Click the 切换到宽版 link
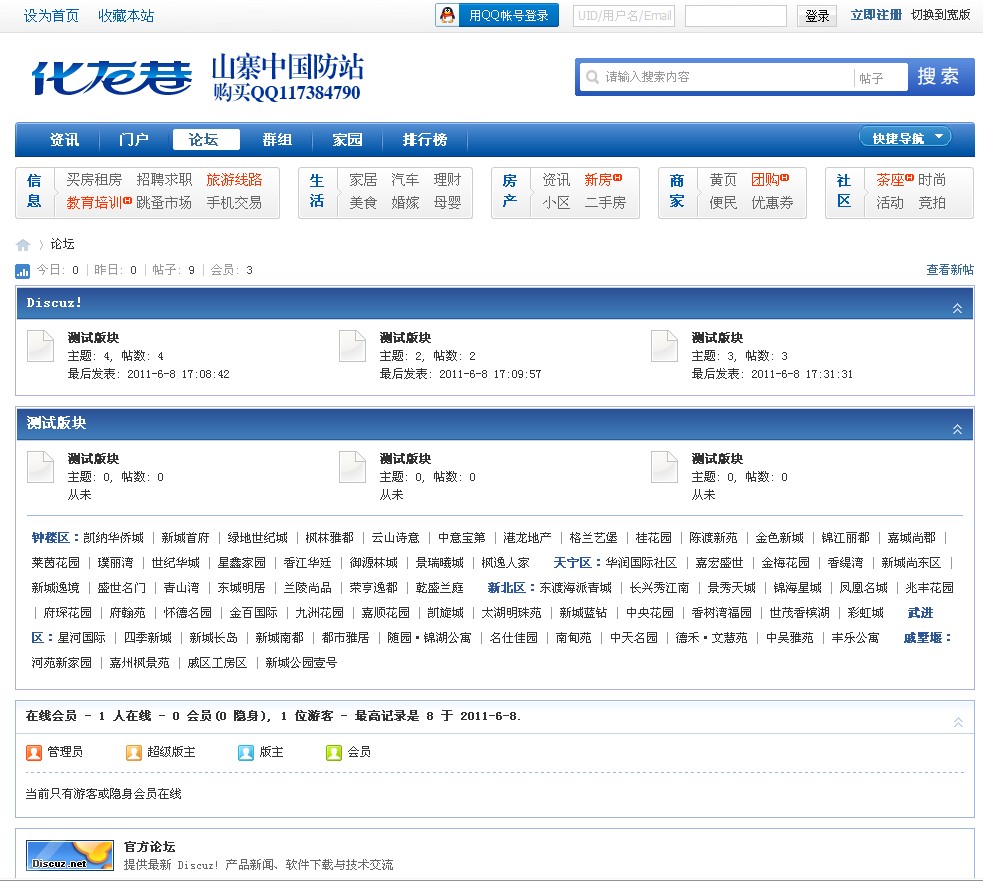983x881 pixels. 941,14
